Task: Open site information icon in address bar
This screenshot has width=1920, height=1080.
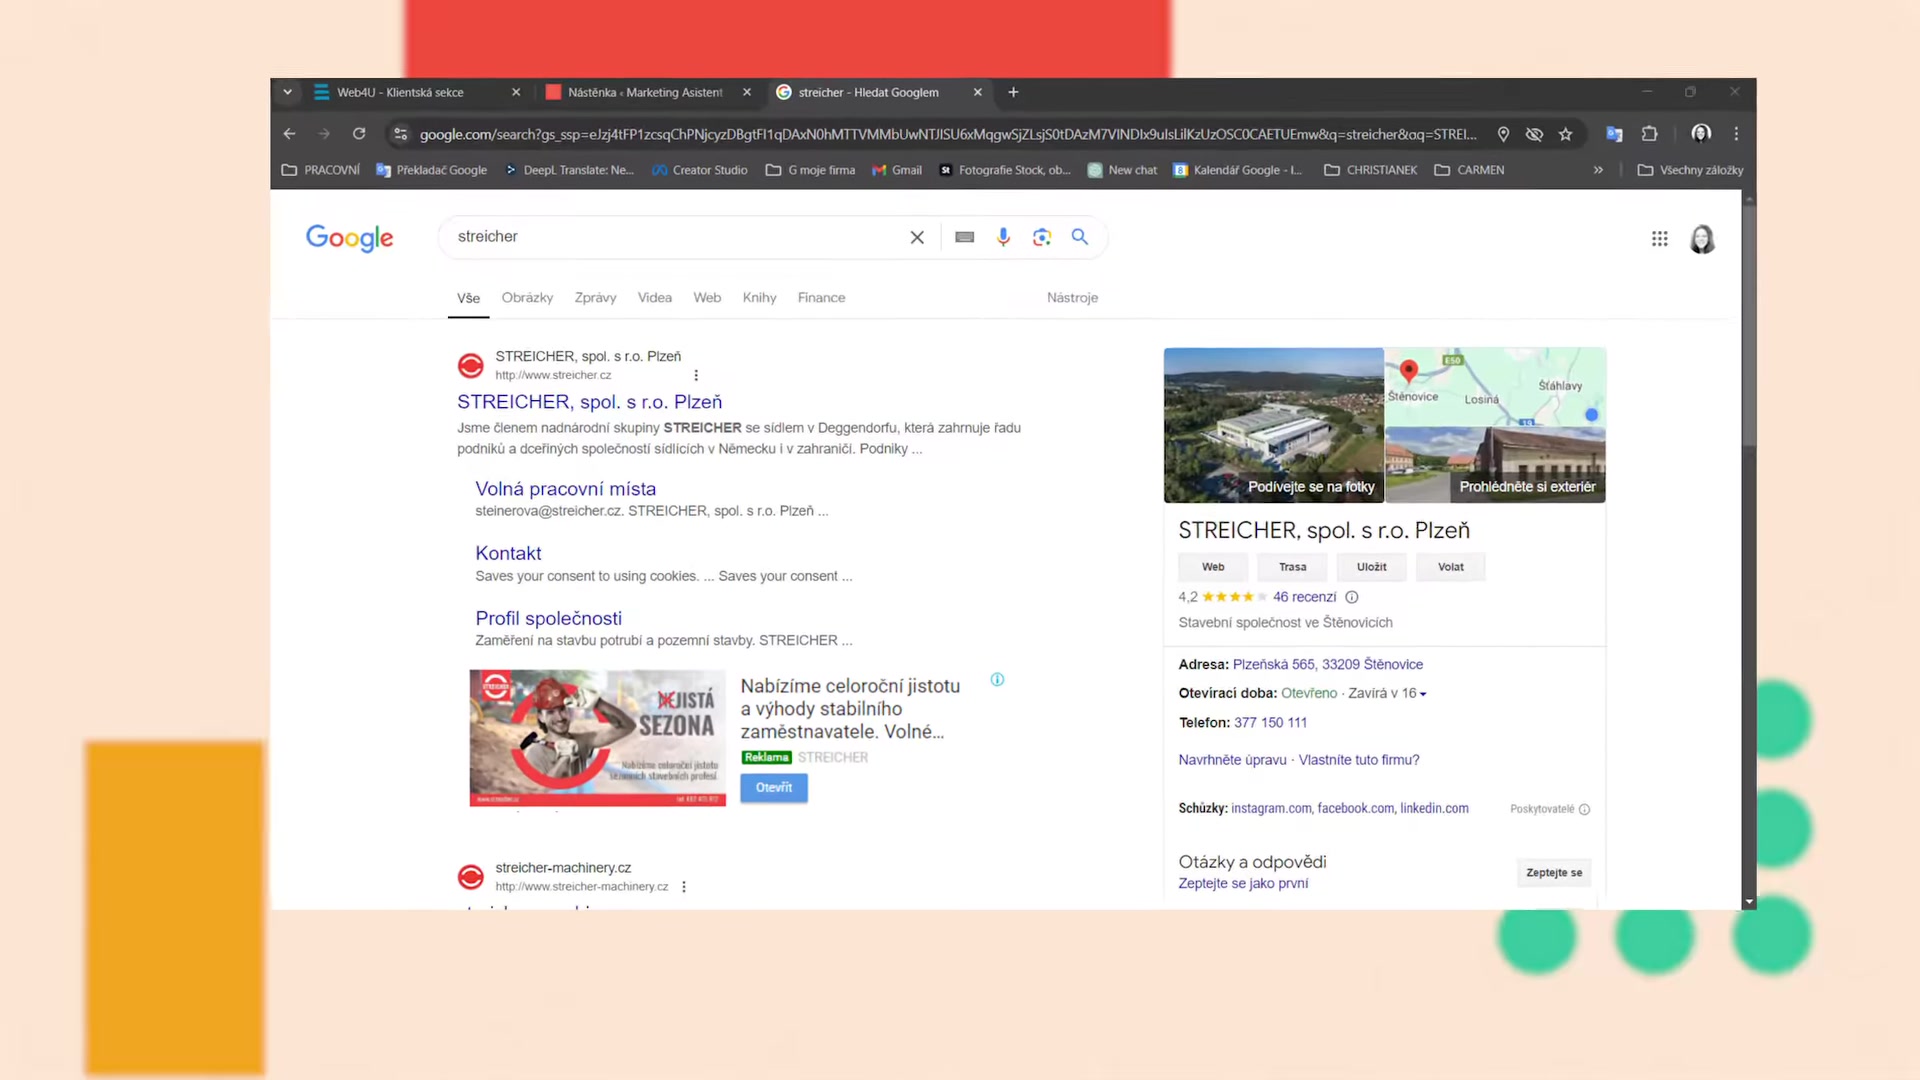Action: pyautogui.click(x=401, y=134)
